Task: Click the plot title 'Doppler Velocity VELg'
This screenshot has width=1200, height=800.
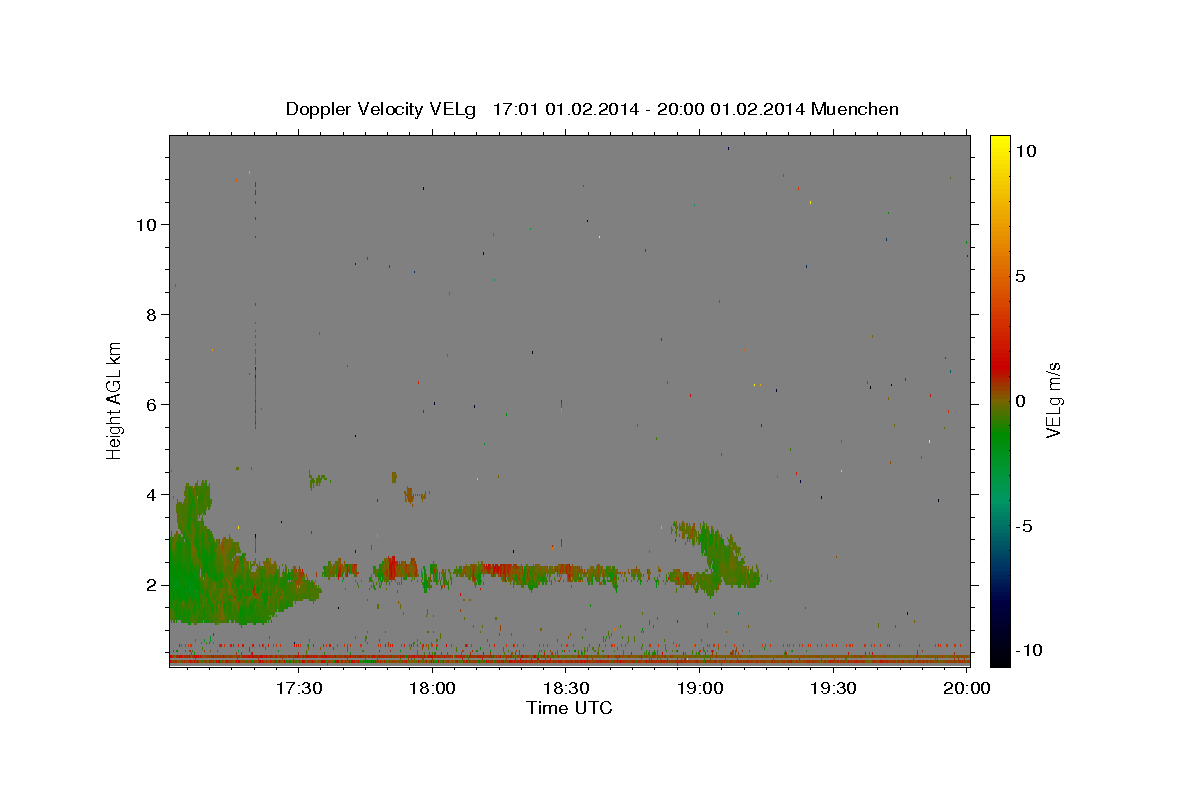Action: [x=383, y=109]
